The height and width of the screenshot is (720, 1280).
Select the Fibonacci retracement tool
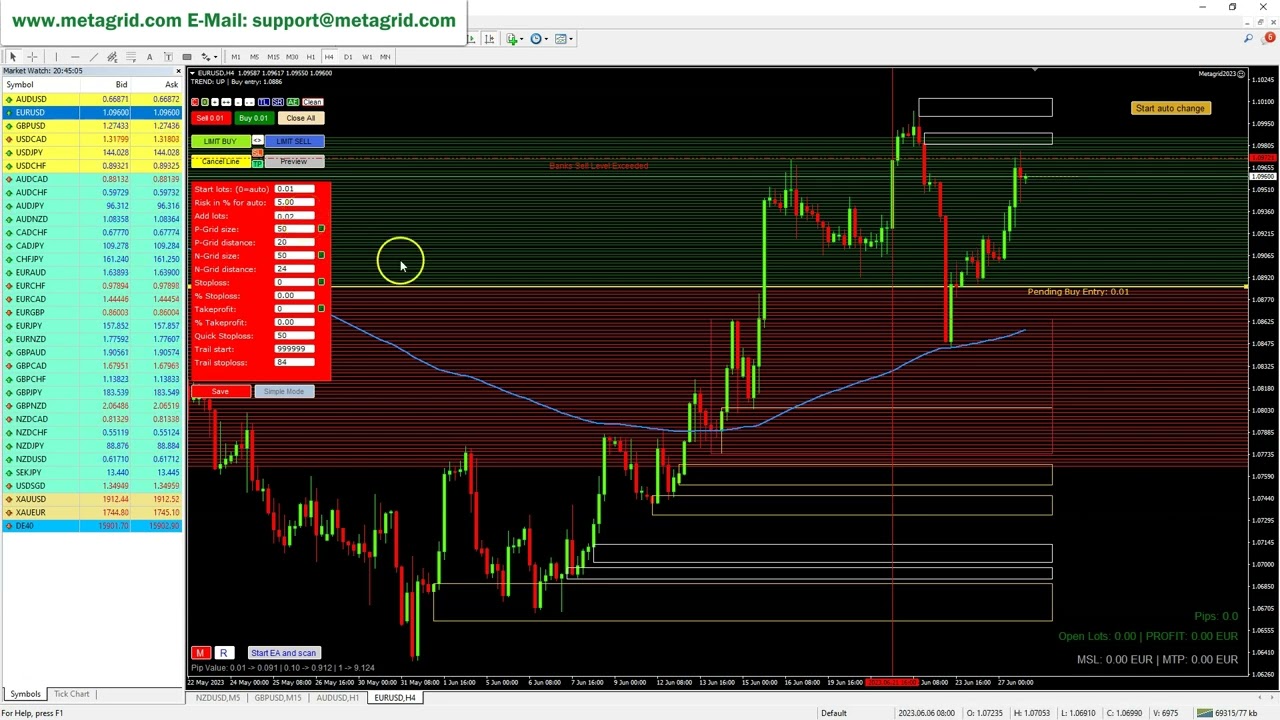pos(131,57)
